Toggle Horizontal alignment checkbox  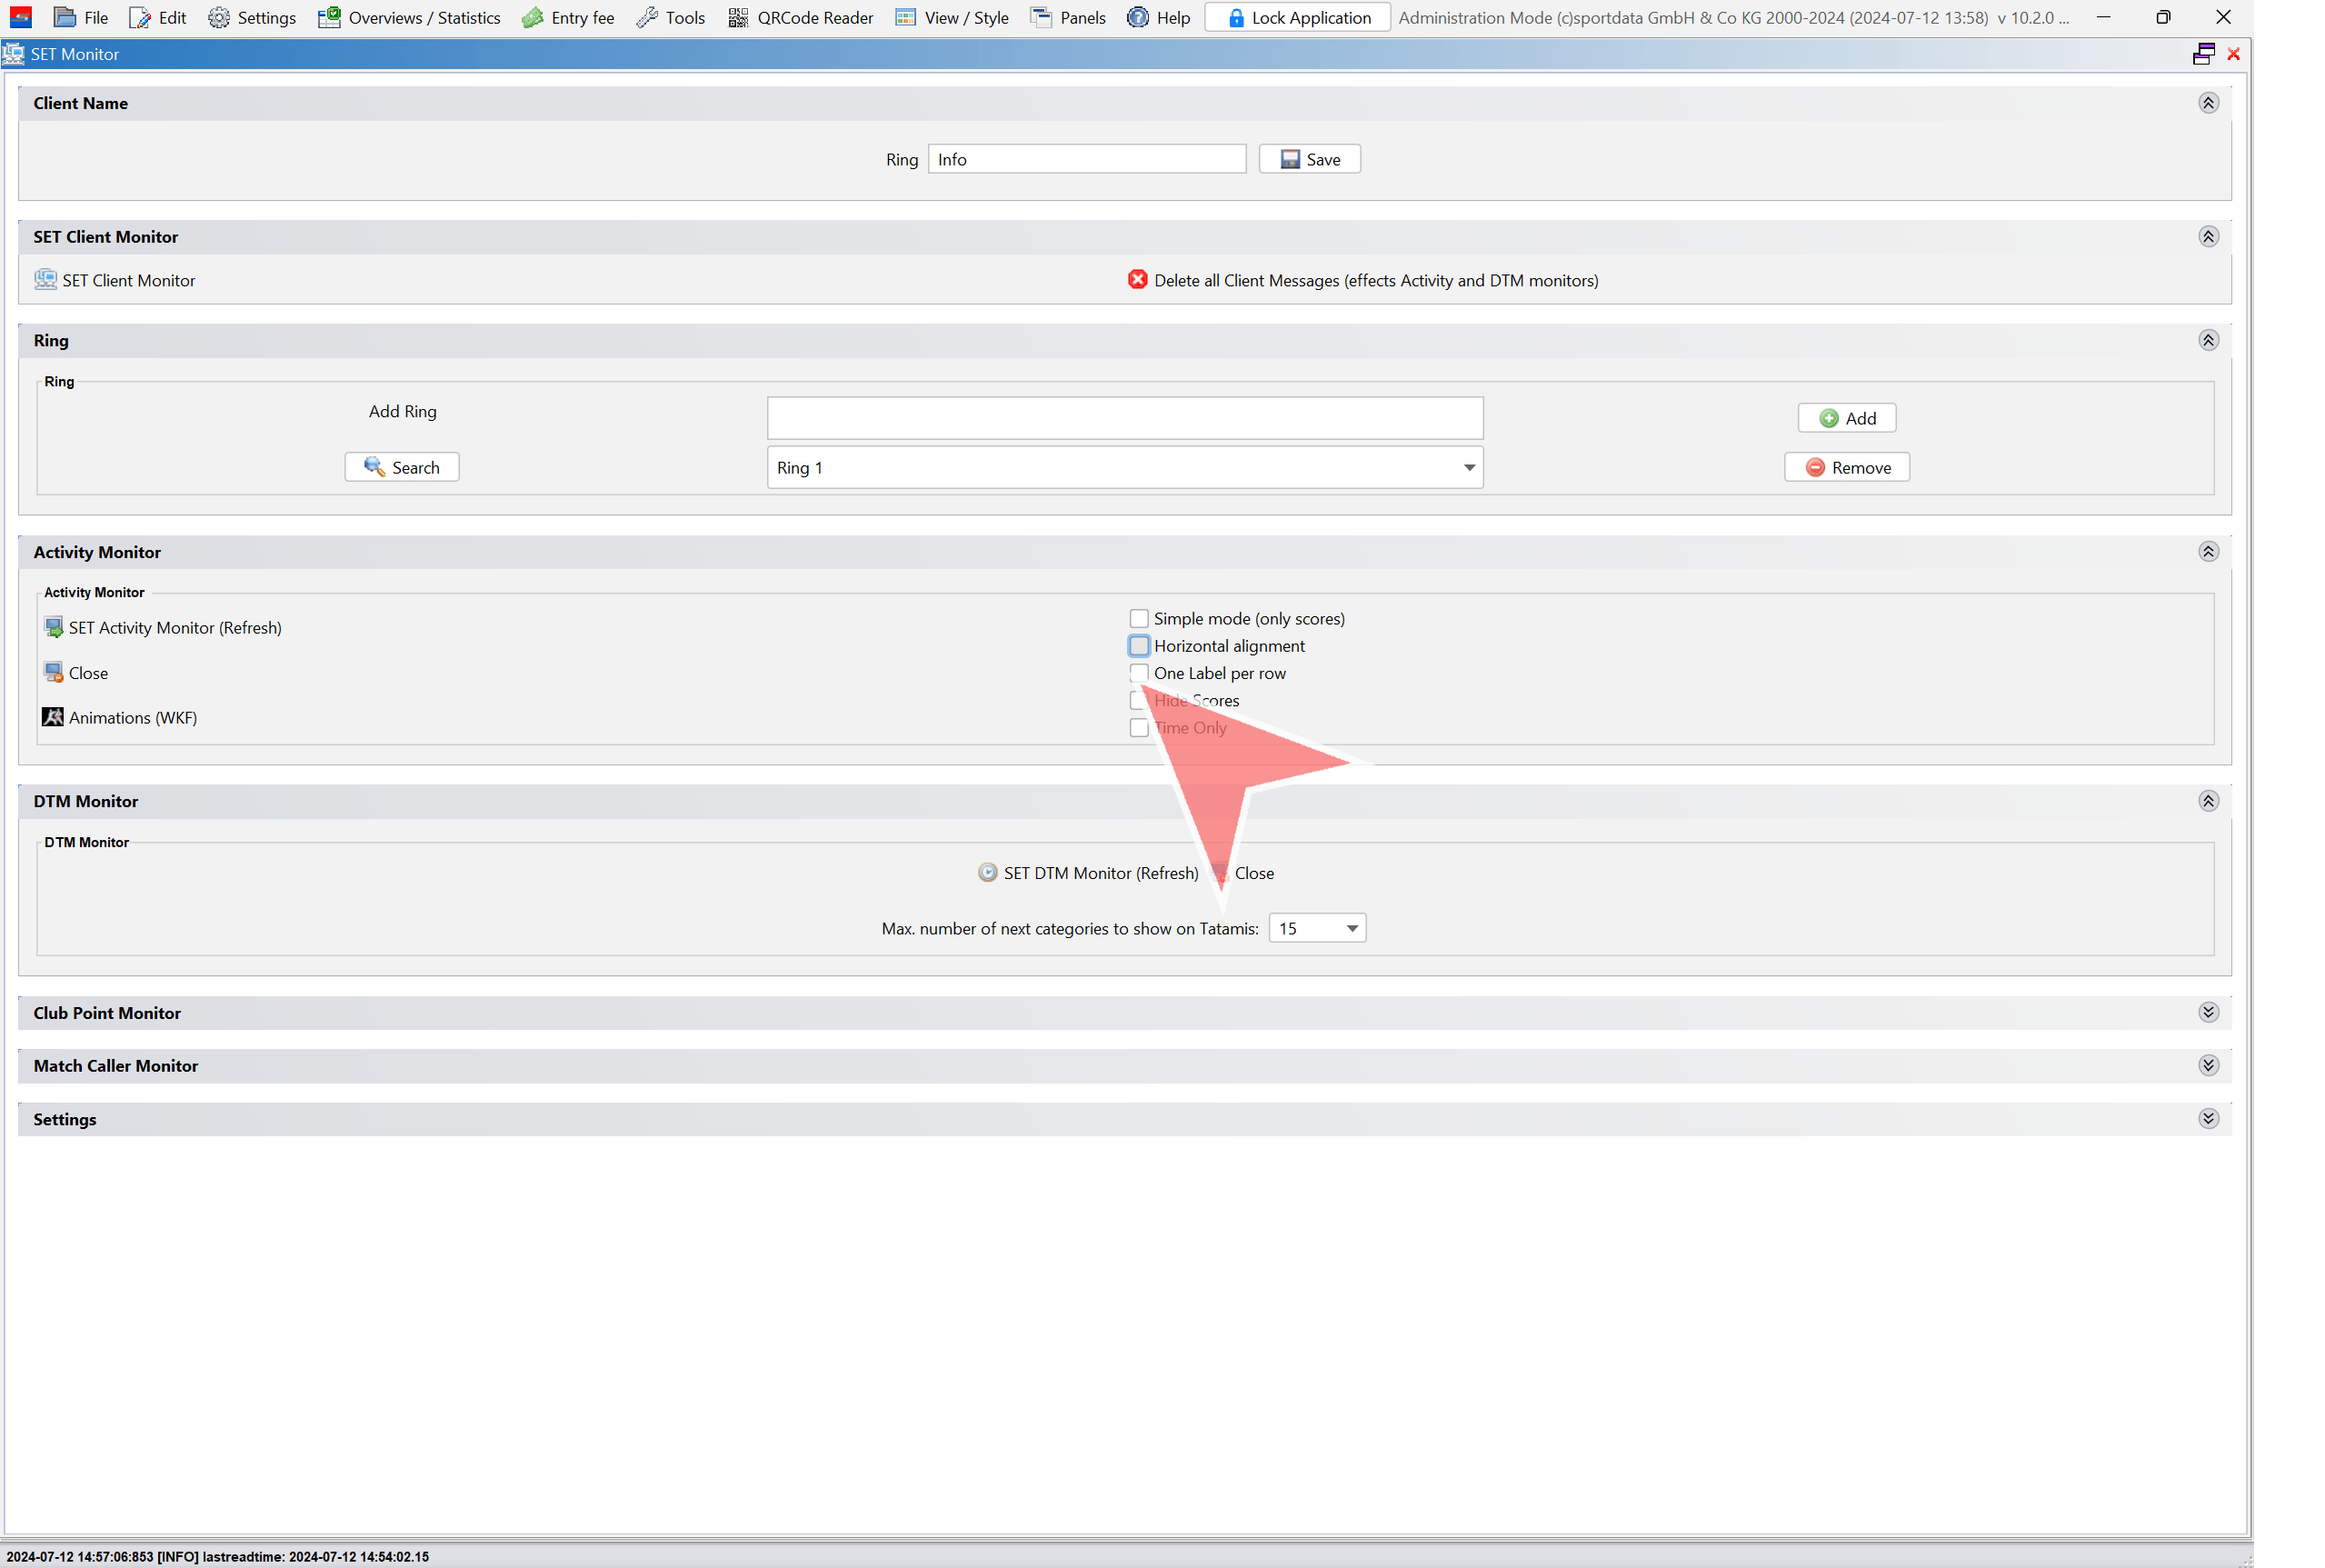pyautogui.click(x=1138, y=646)
